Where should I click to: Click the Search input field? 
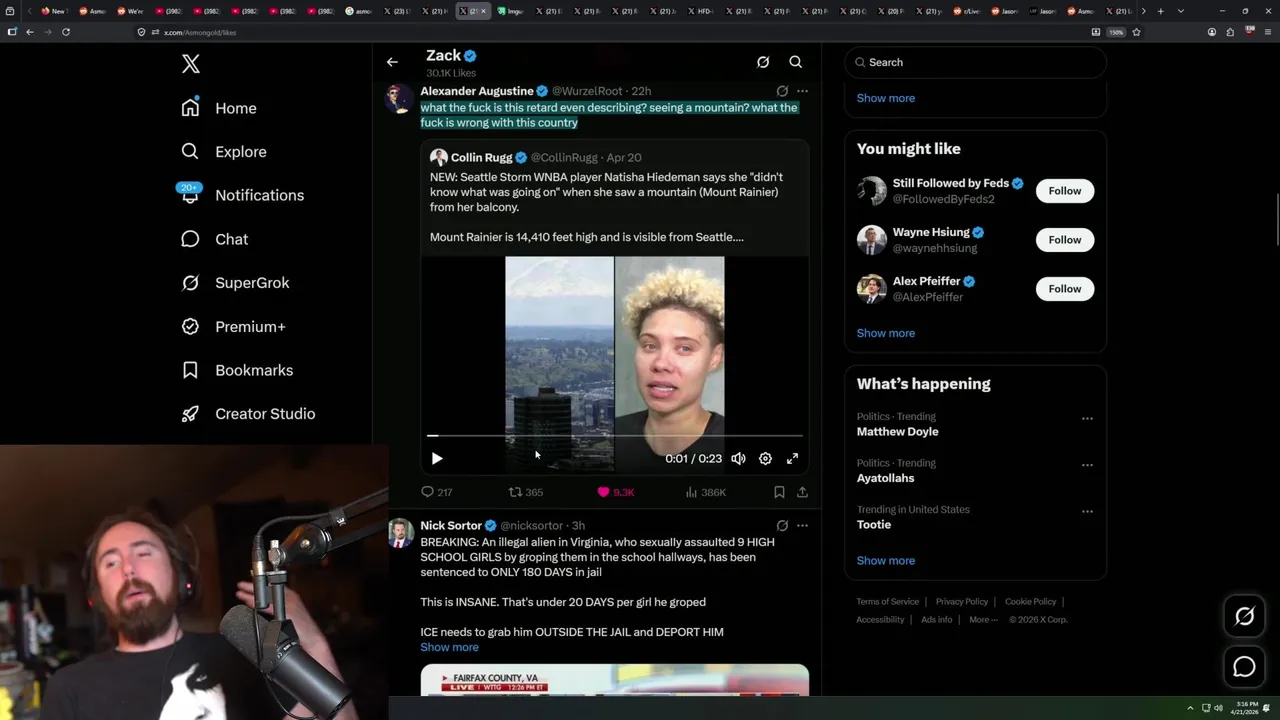click(x=975, y=62)
